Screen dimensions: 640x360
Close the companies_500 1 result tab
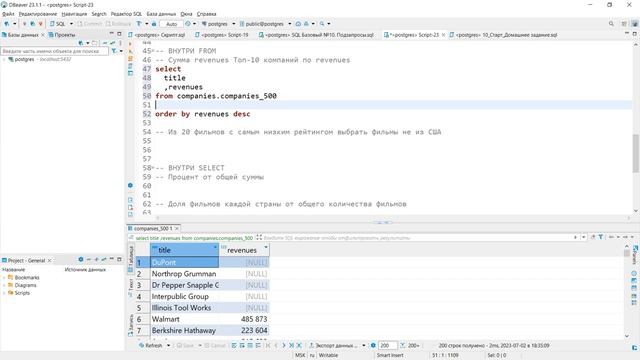pos(177,229)
